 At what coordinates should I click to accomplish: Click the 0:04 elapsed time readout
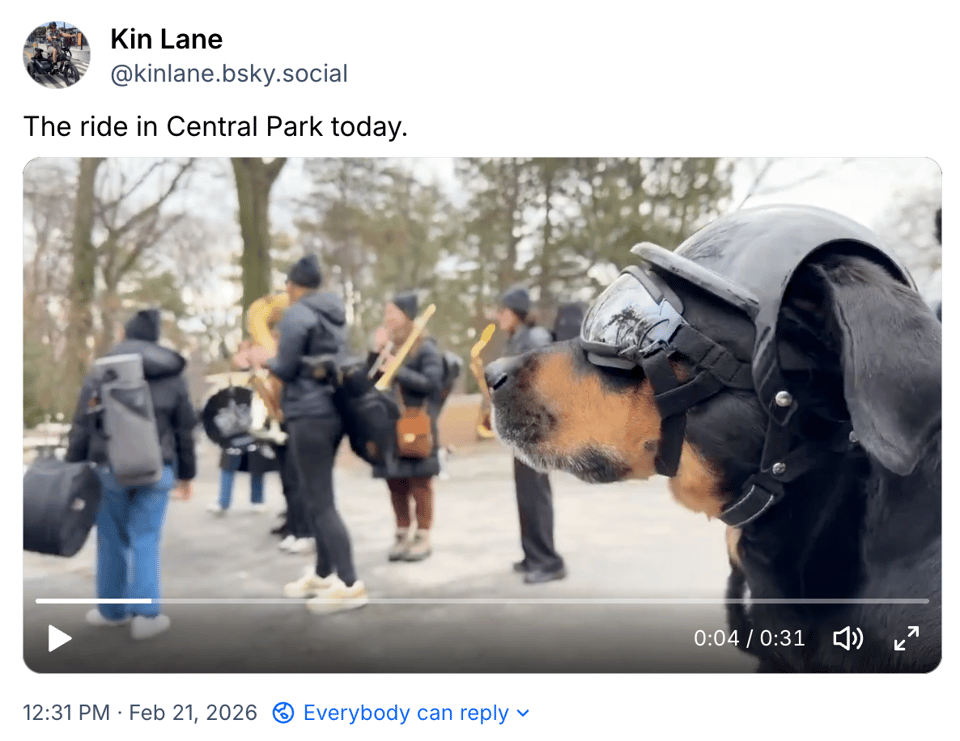(x=716, y=638)
